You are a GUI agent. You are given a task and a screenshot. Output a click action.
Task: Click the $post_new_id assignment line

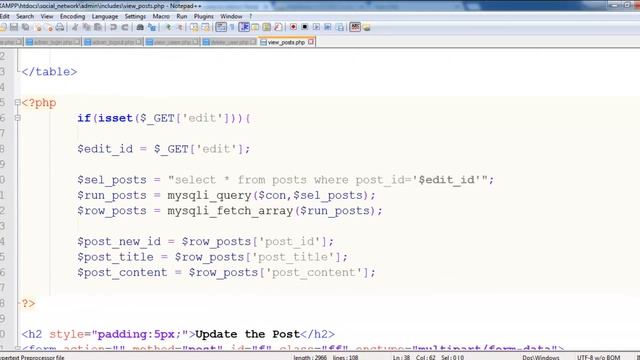coord(205,242)
